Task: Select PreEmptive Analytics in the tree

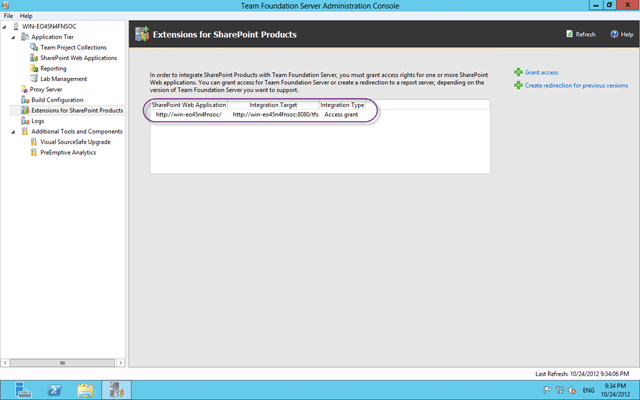Action: [68, 152]
